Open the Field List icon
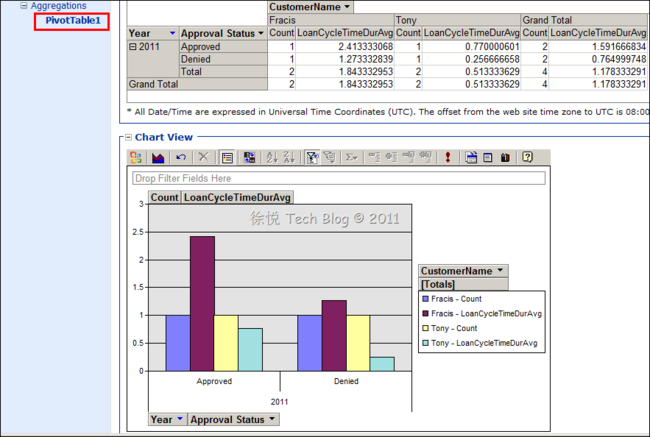The height and width of the screenshot is (437, 650). point(488,158)
